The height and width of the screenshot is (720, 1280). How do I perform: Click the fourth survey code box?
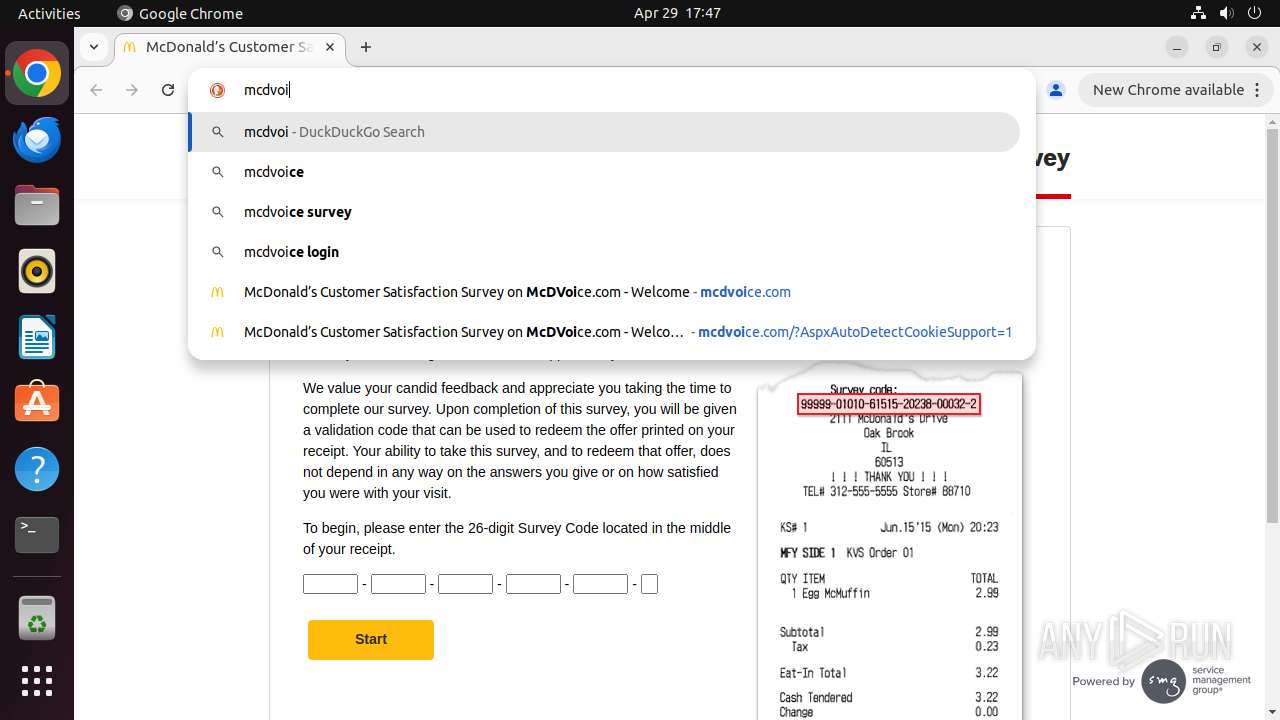pyautogui.click(x=533, y=584)
